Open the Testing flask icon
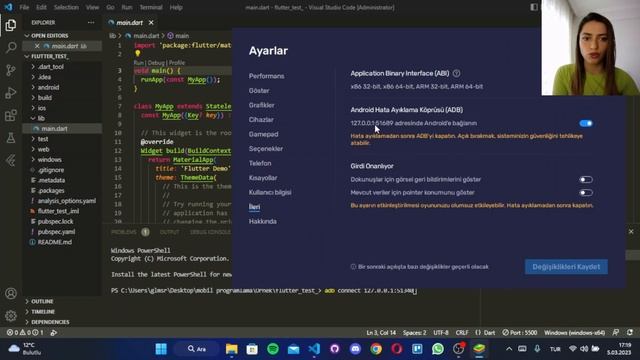Screen dimensions: 640x360 (11, 138)
